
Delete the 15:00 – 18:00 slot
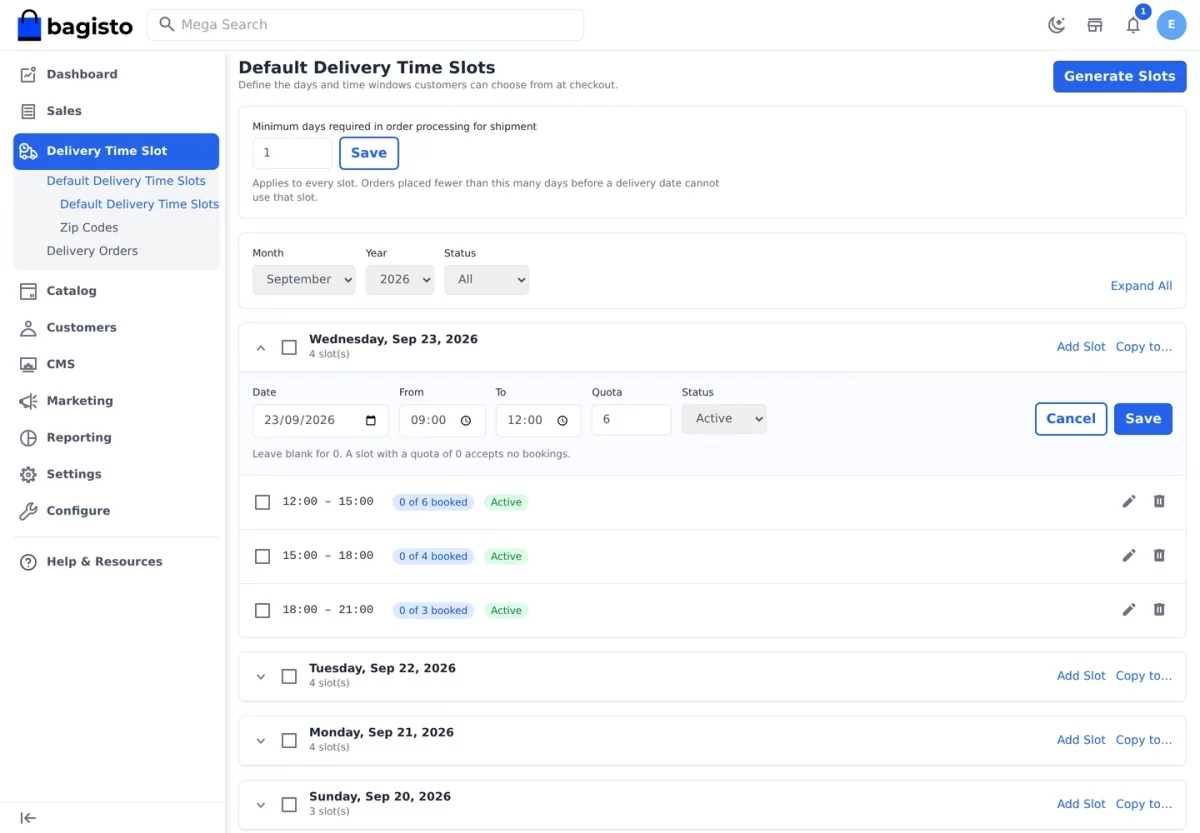pyautogui.click(x=1159, y=555)
